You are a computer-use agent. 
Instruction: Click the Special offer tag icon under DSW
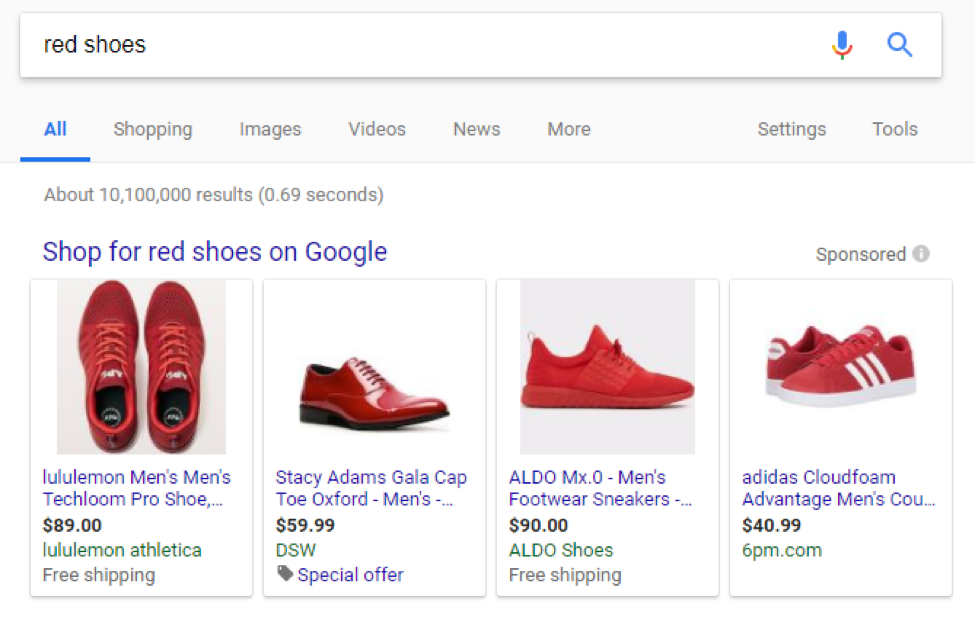pyautogui.click(x=285, y=574)
